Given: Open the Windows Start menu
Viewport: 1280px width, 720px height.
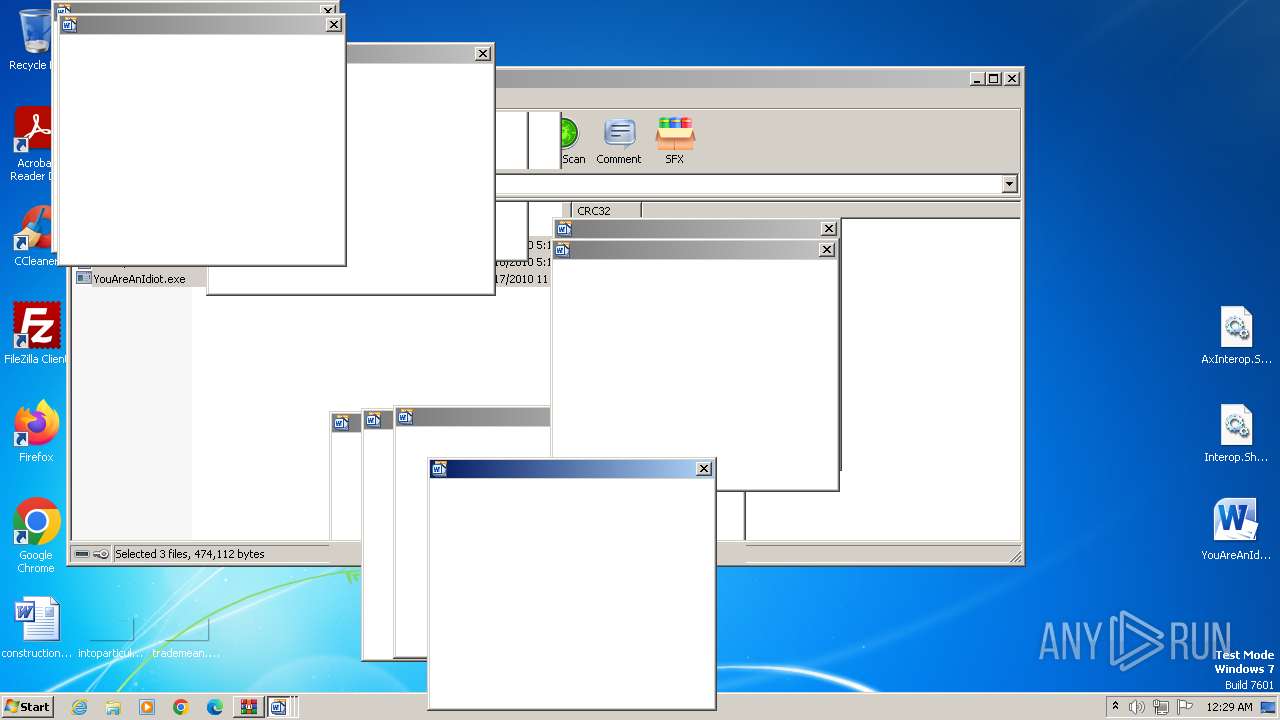Looking at the screenshot, I should pos(27,707).
